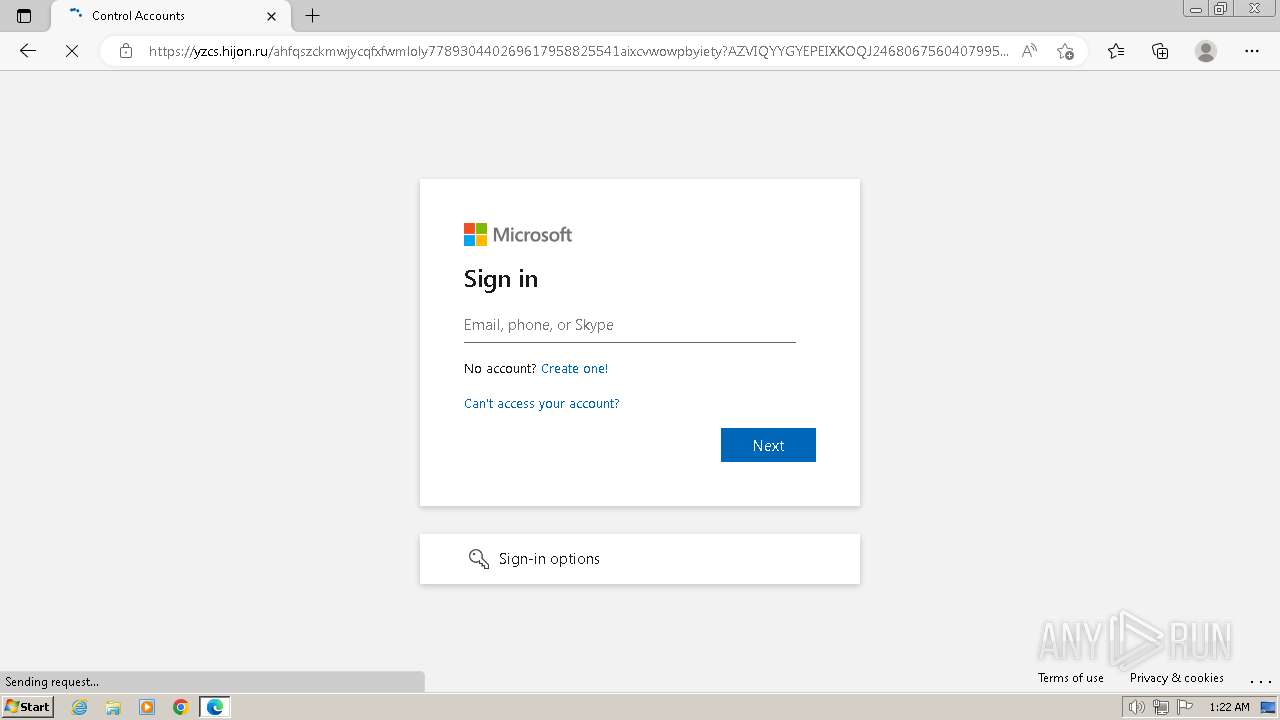Open a new browser tab
1280x720 pixels.
[313, 16]
